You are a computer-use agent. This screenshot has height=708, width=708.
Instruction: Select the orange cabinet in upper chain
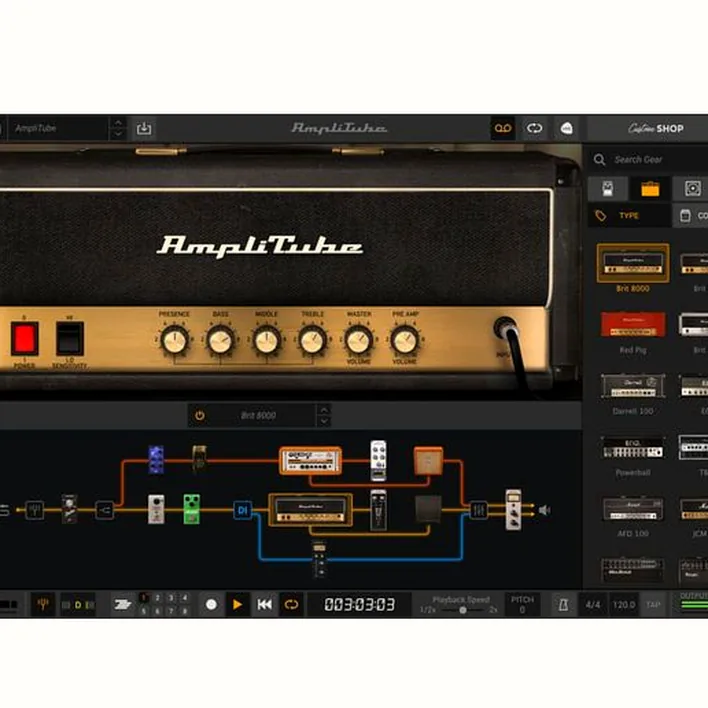tap(428, 461)
